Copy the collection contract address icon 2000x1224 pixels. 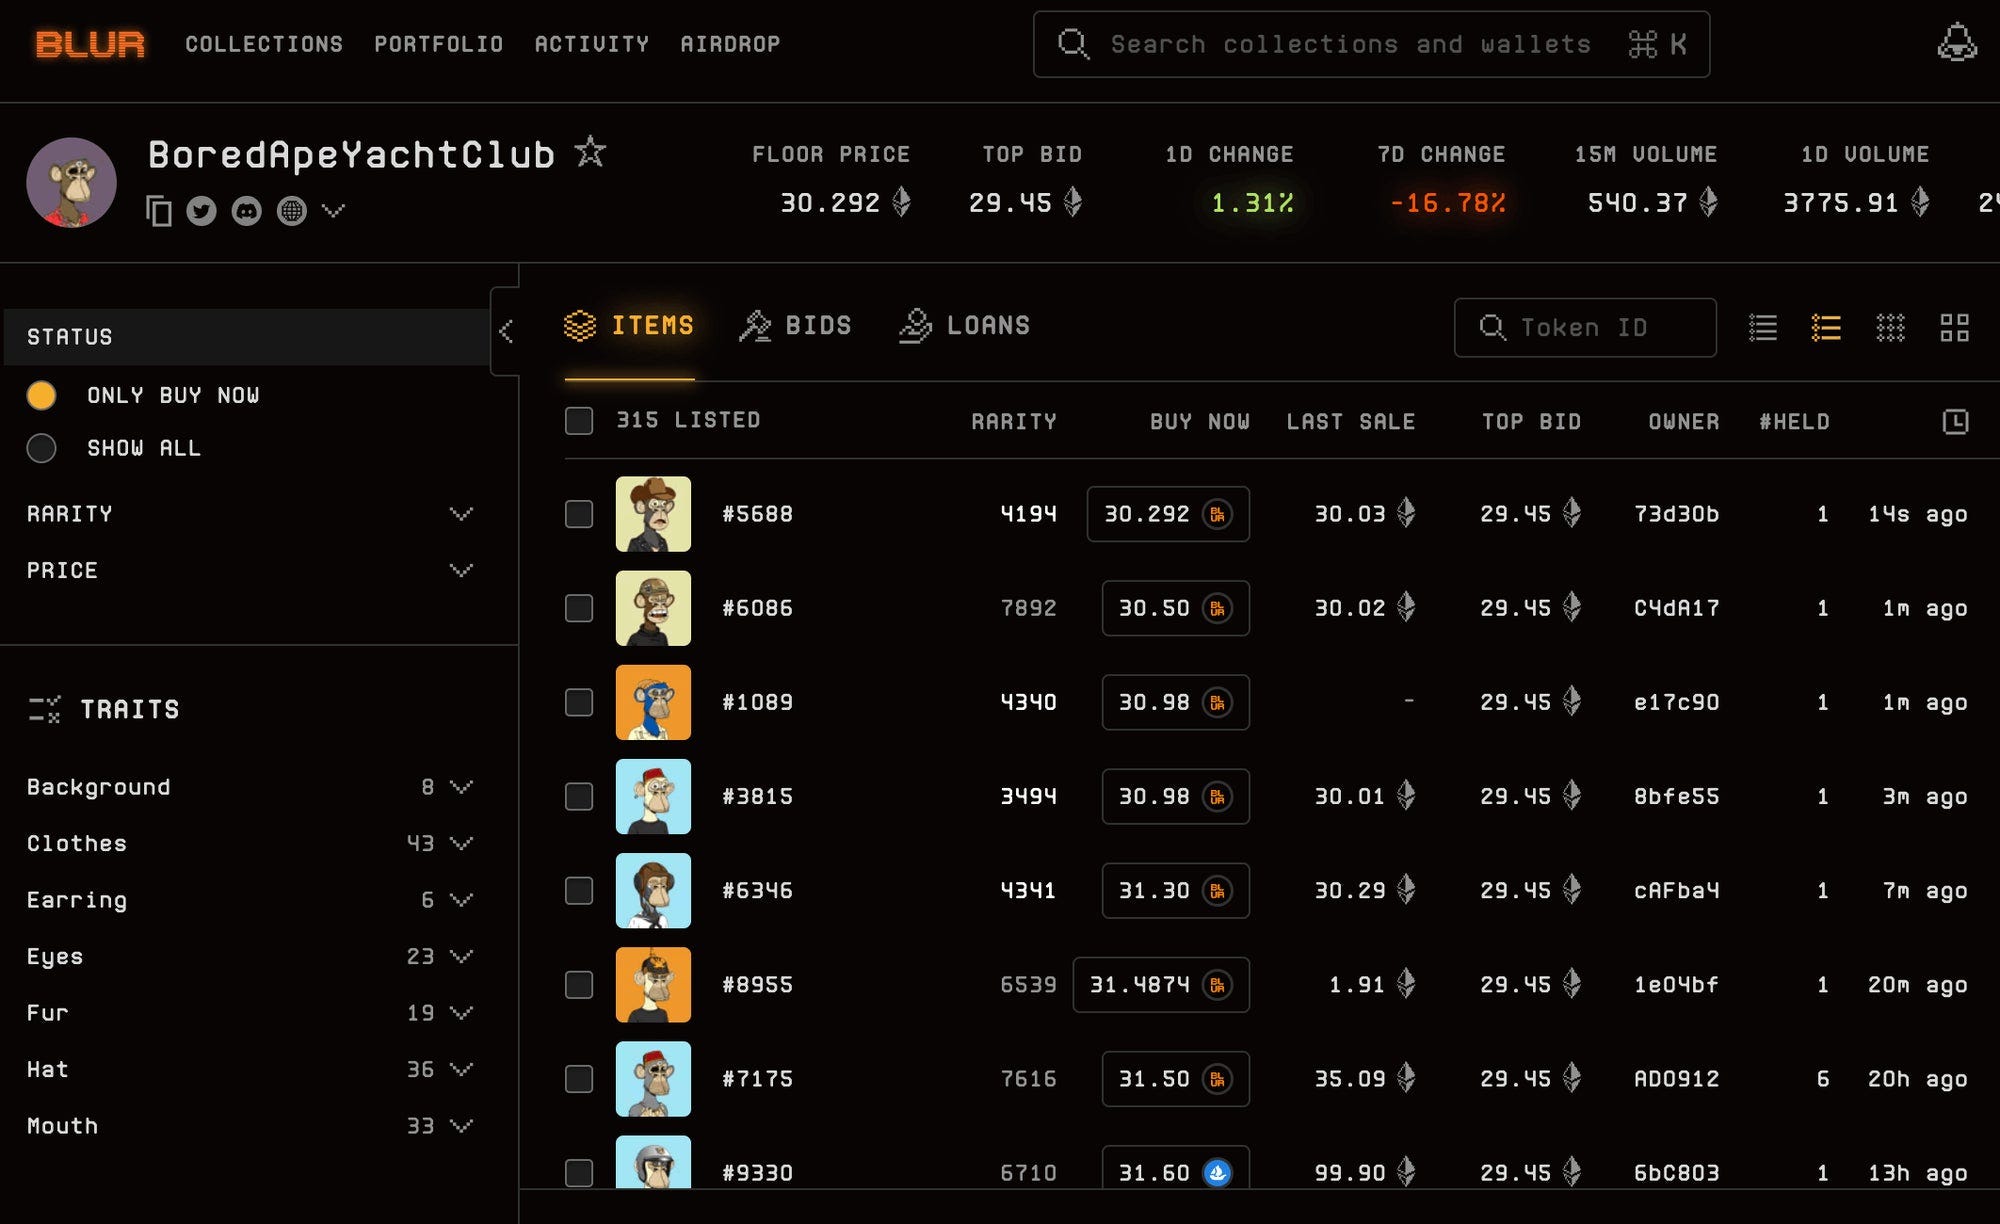pos(158,211)
